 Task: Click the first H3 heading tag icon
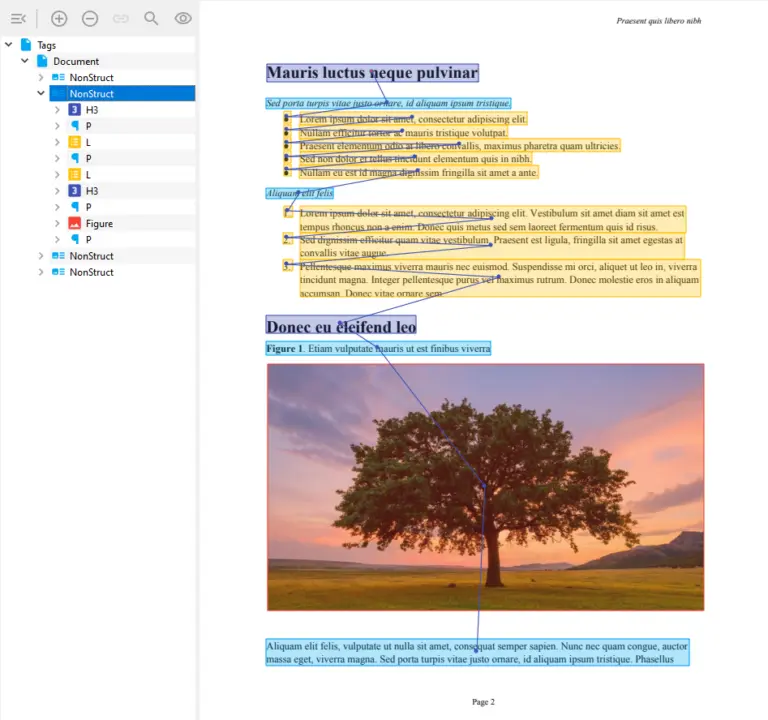pyautogui.click(x=74, y=110)
